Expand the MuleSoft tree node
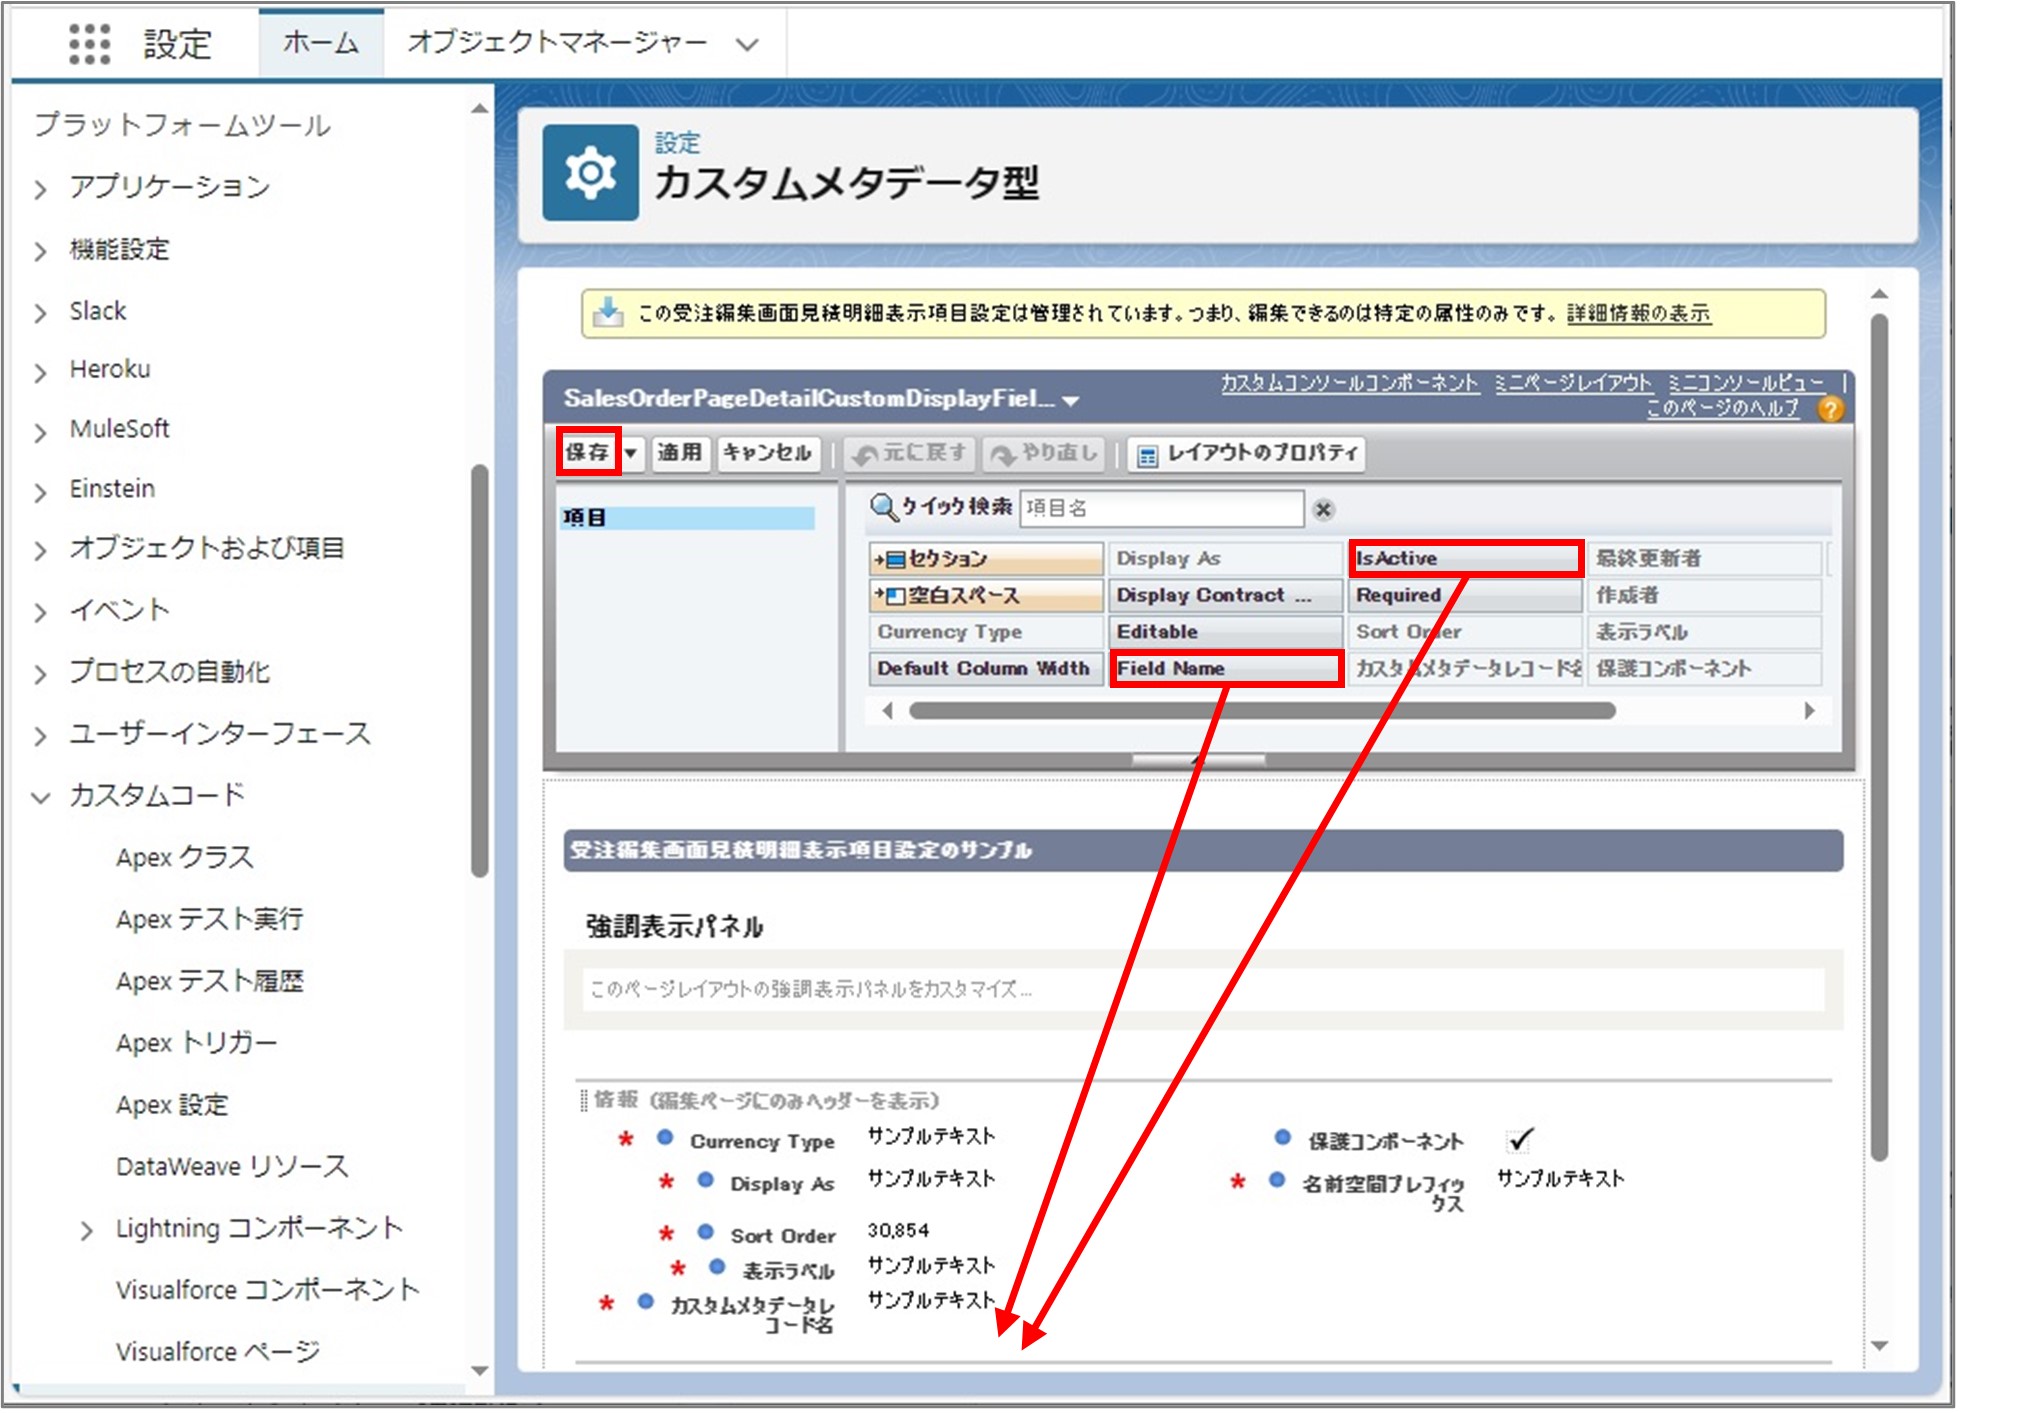The width and height of the screenshot is (2027, 1413). [40, 431]
